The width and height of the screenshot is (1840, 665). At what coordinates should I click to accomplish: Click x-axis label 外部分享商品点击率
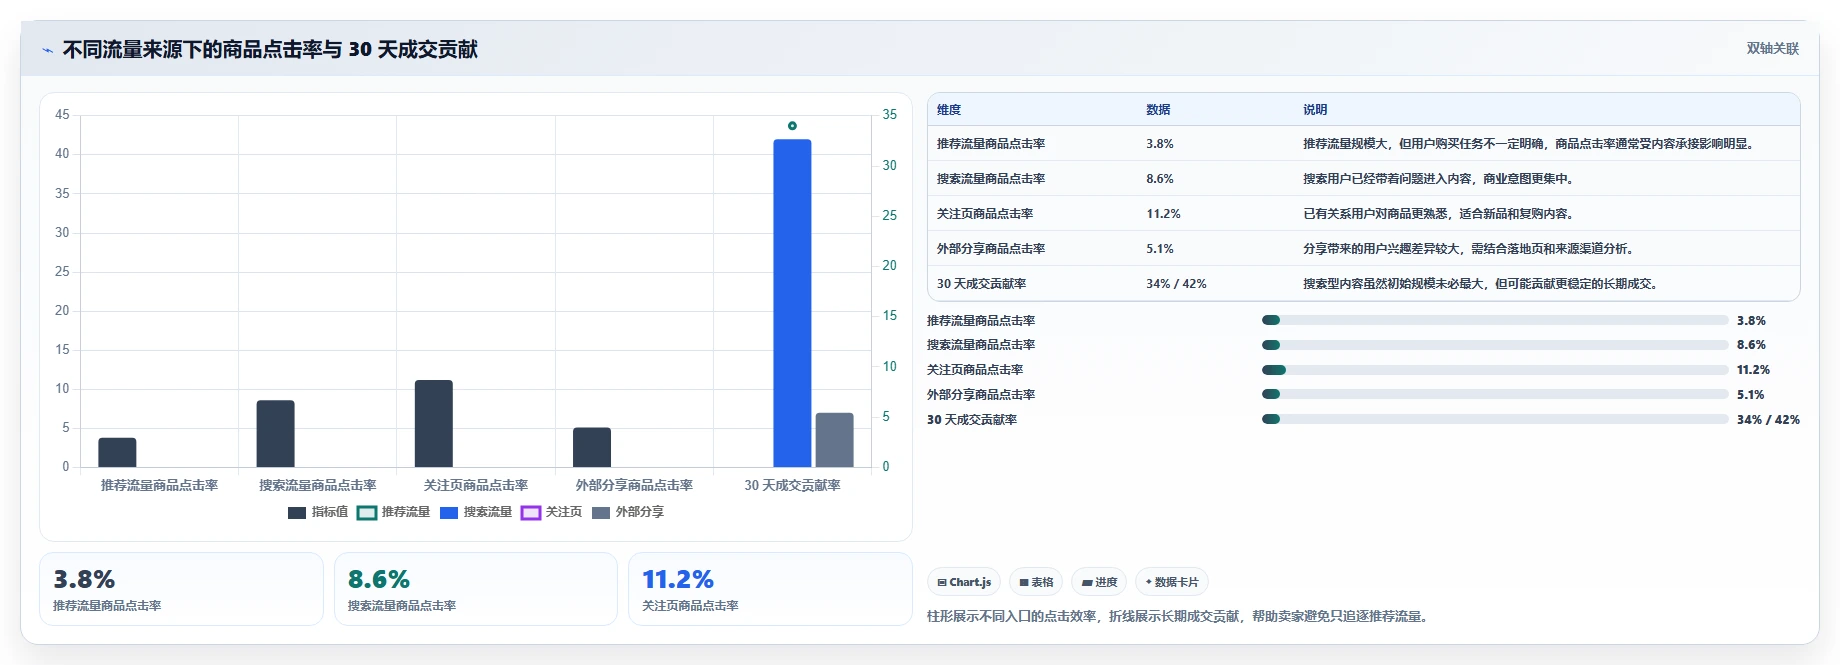point(634,485)
